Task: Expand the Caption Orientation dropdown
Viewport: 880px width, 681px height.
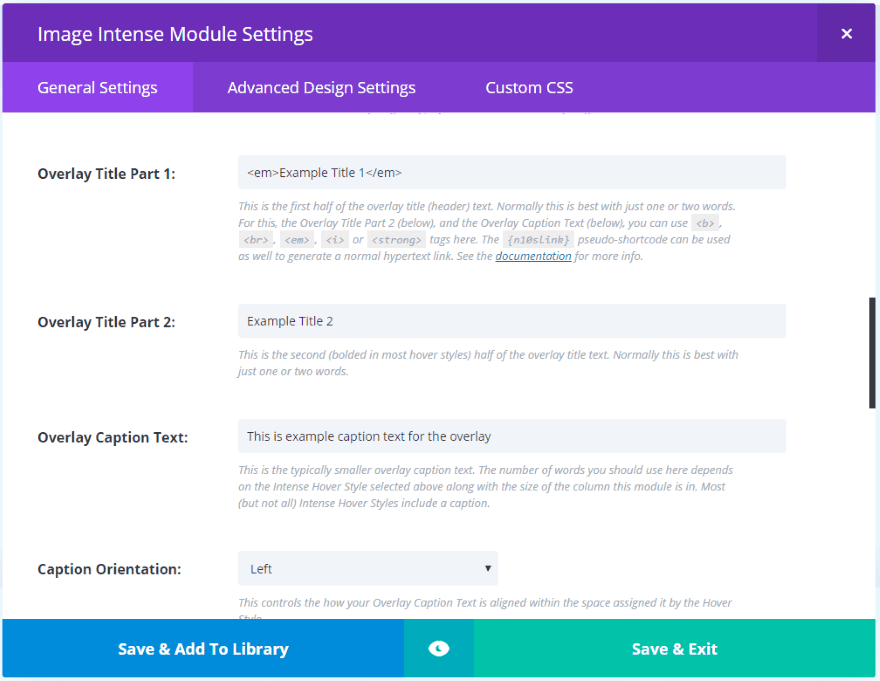Action: click(x=367, y=569)
